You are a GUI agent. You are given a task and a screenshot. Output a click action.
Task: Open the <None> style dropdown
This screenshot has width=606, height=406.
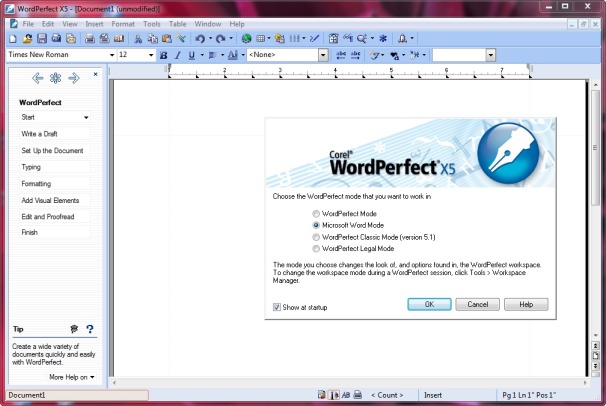tap(323, 55)
